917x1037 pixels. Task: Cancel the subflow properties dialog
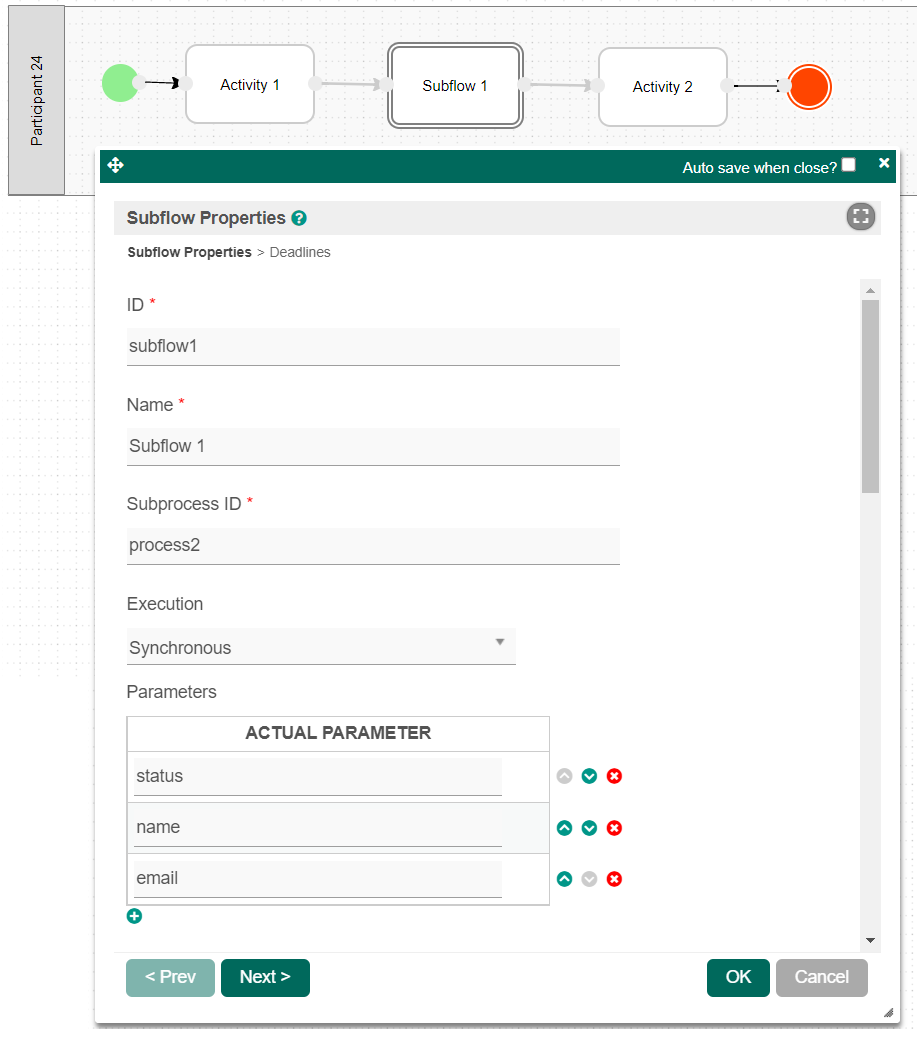(x=821, y=977)
